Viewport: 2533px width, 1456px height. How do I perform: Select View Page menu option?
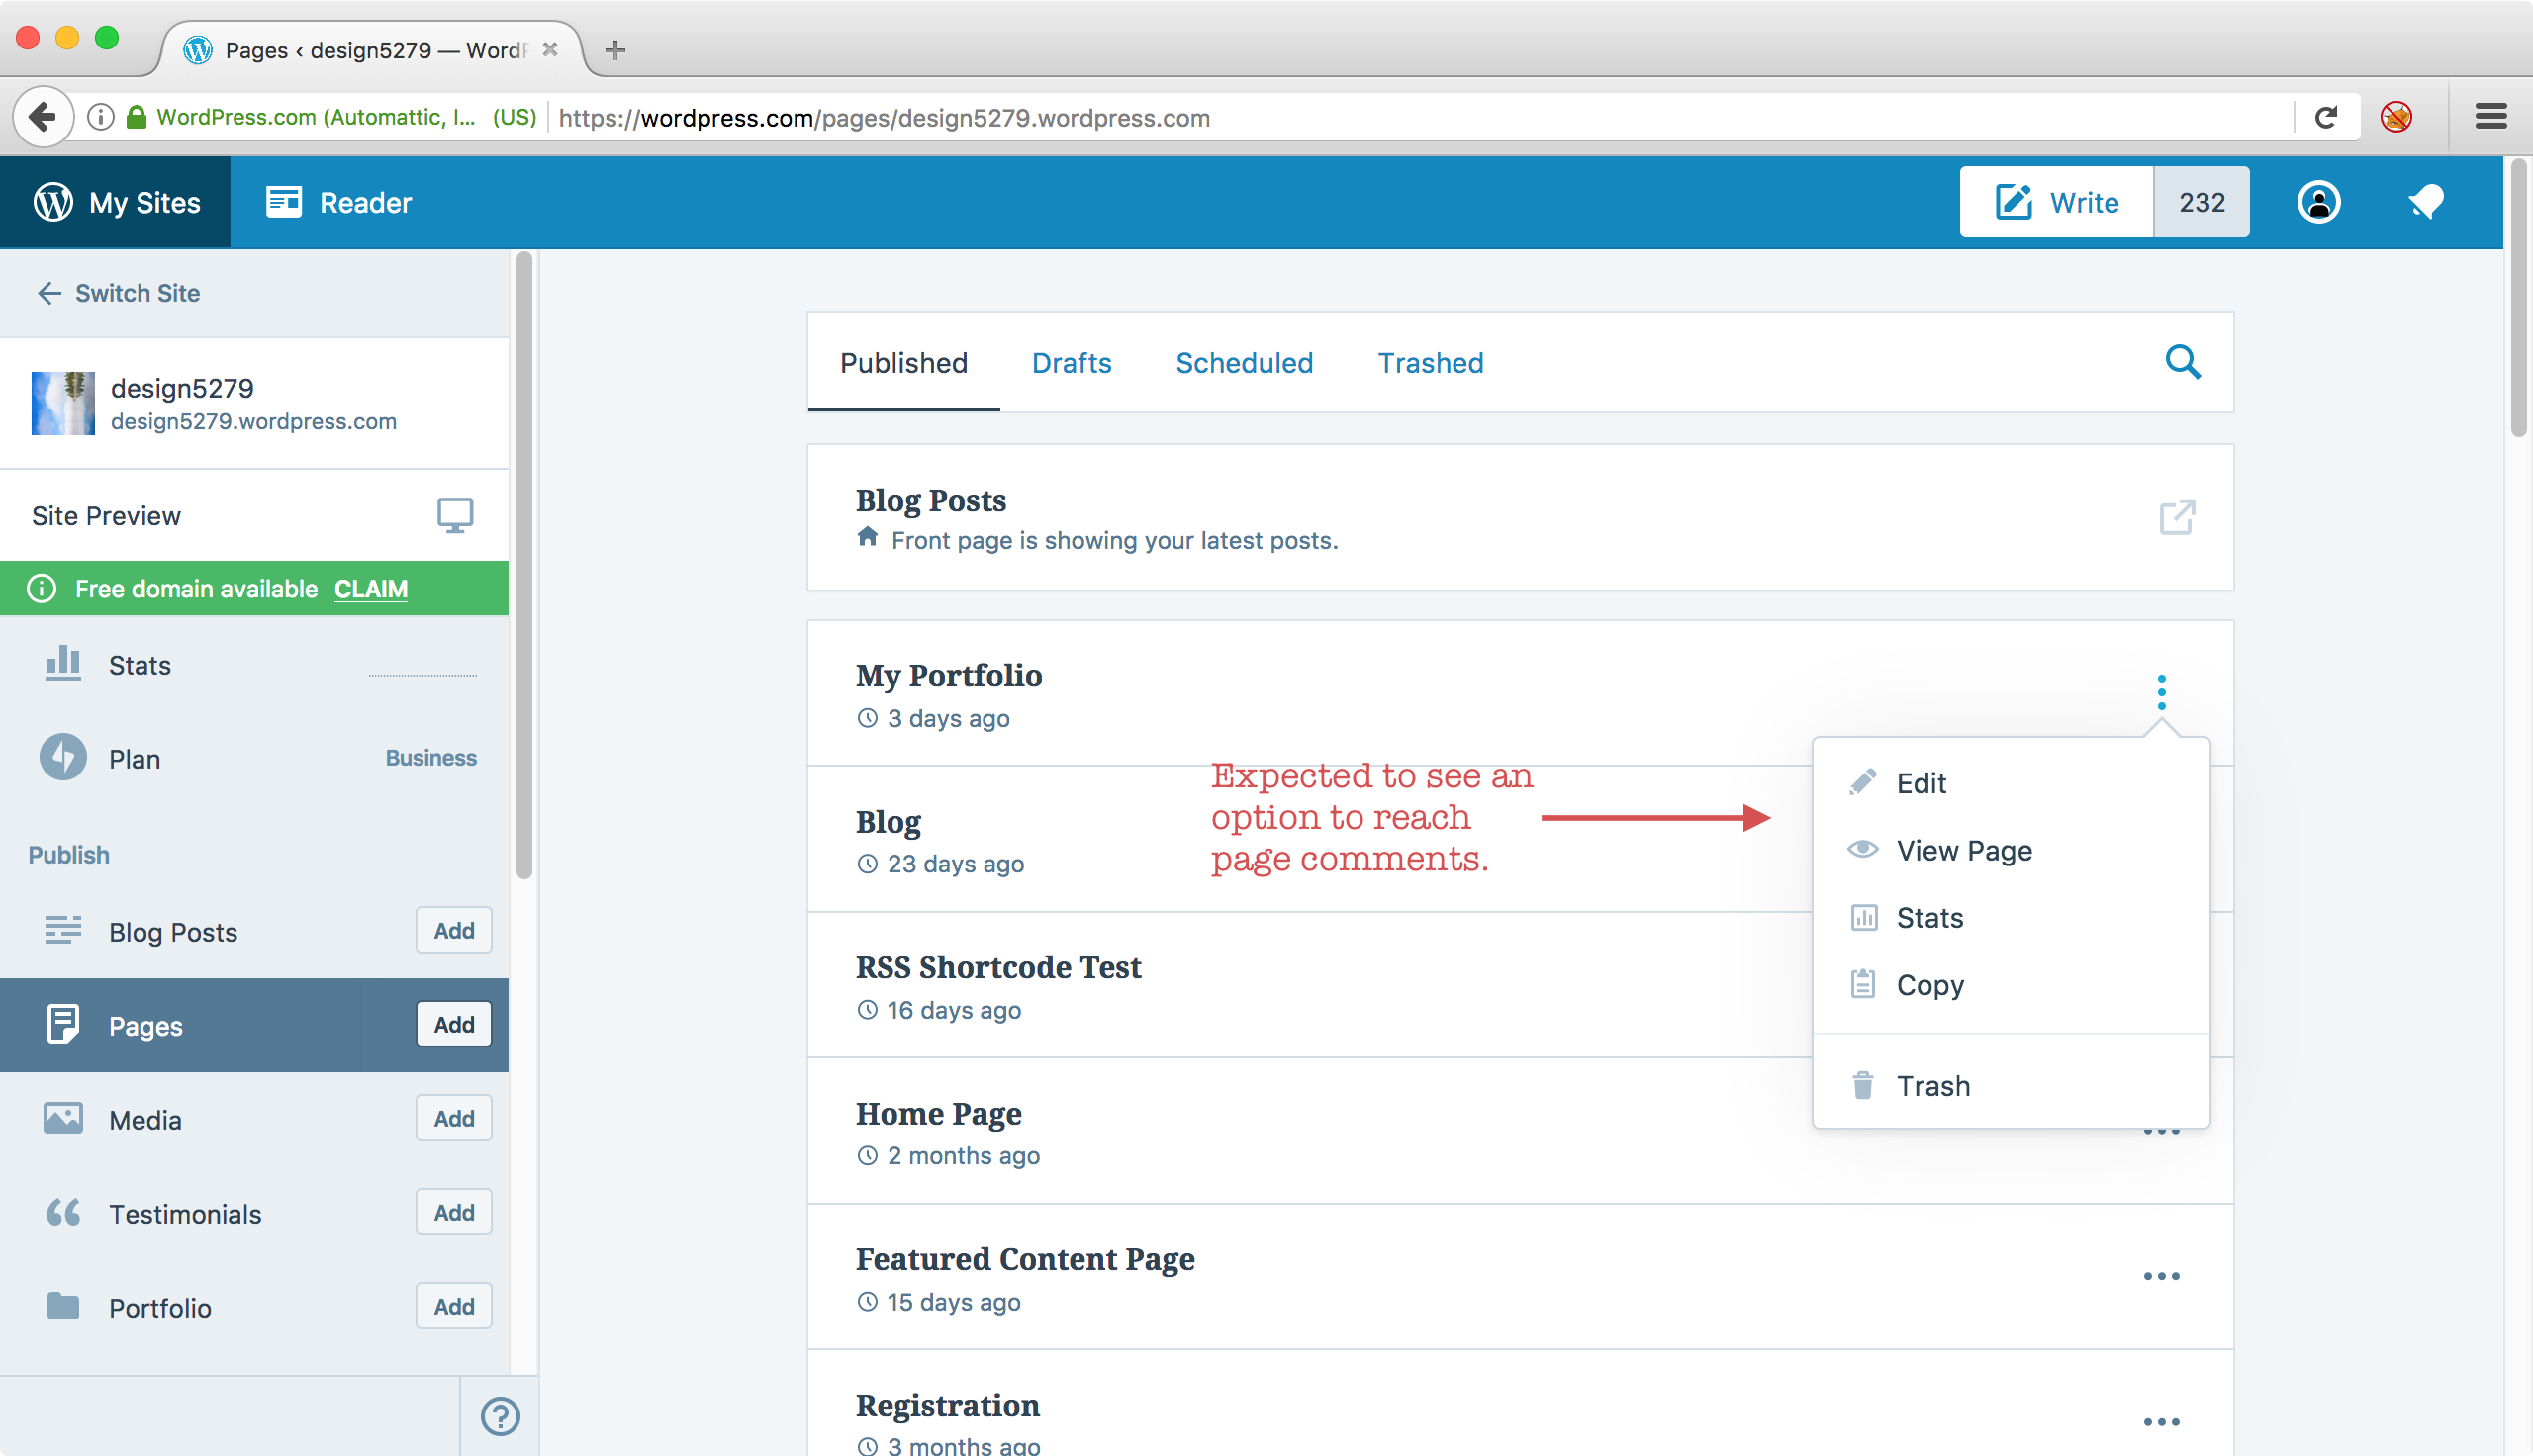point(1963,850)
